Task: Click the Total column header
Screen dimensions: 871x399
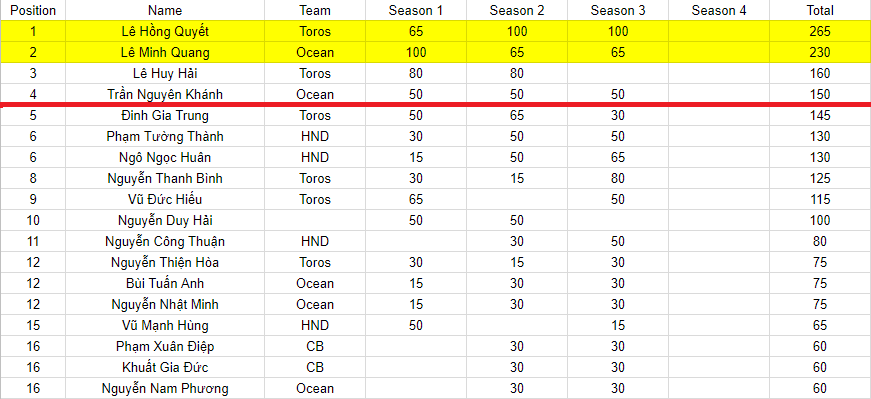Action: [x=820, y=10]
